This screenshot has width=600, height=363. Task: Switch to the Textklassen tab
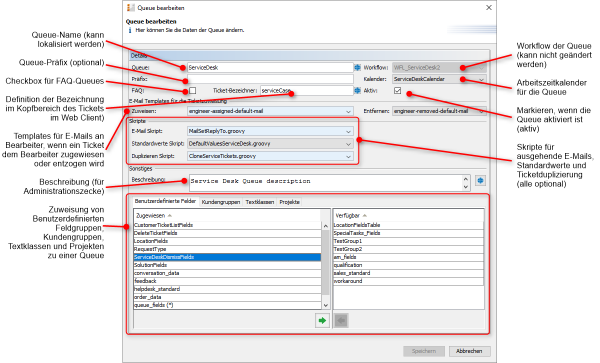260,202
